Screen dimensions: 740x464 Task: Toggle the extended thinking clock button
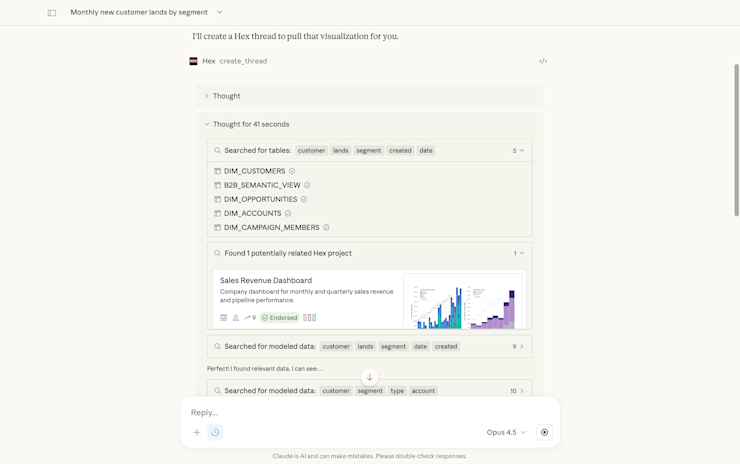[x=215, y=433]
